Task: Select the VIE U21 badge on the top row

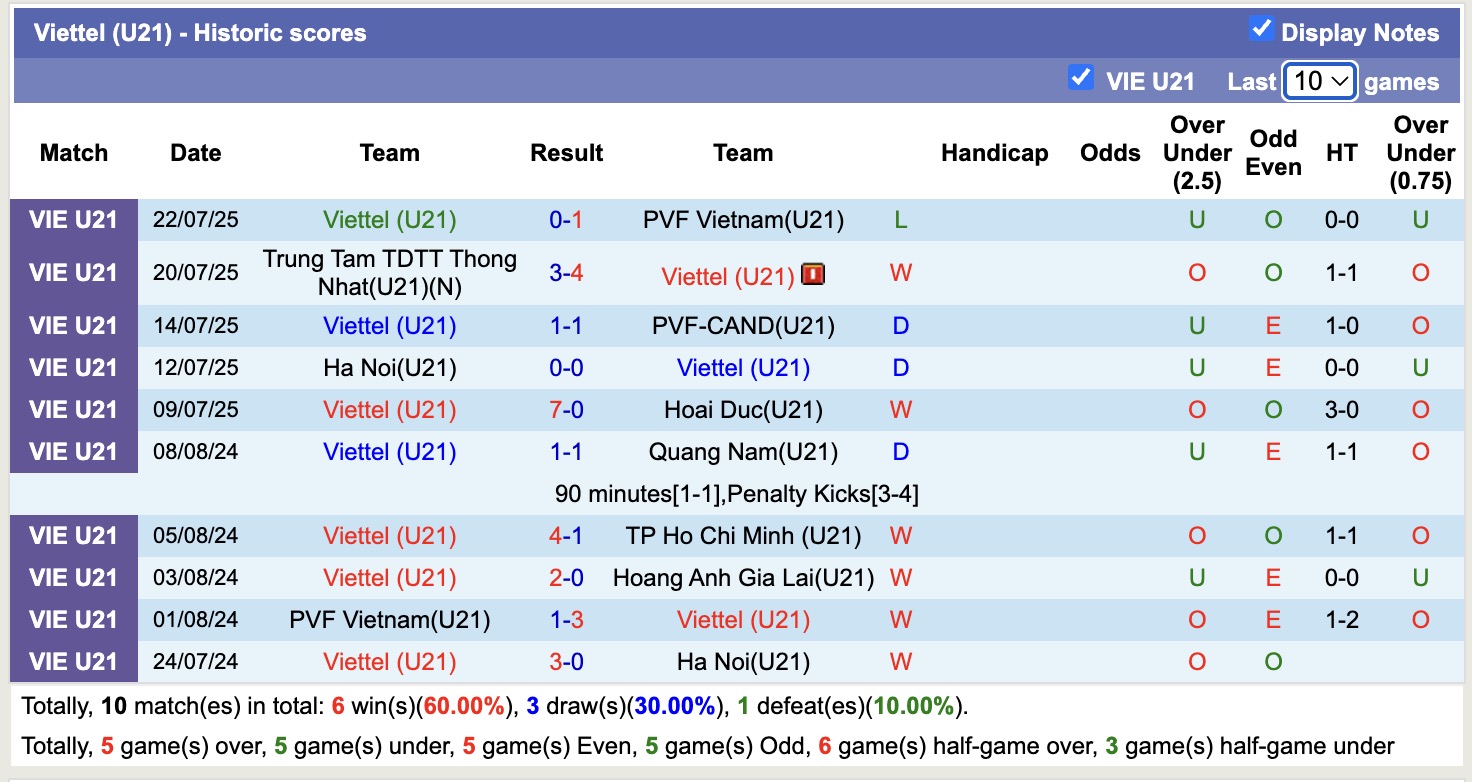Action: (74, 220)
